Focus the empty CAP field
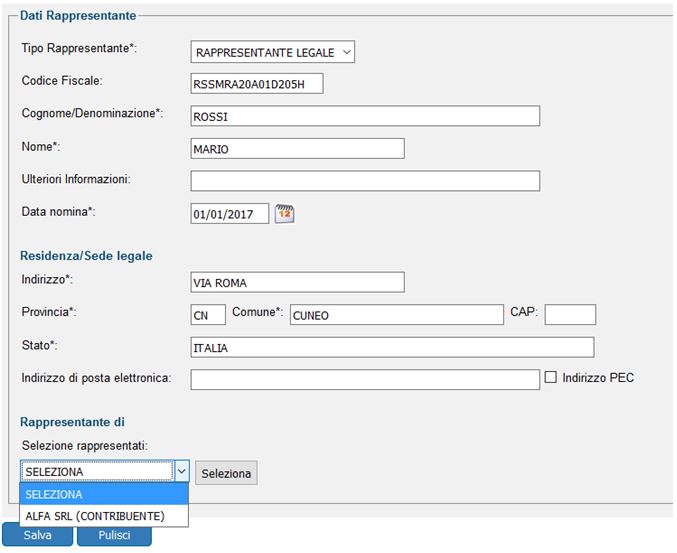Viewport: 677px width, 553px height. pyautogui.click(x=570, y=315)
